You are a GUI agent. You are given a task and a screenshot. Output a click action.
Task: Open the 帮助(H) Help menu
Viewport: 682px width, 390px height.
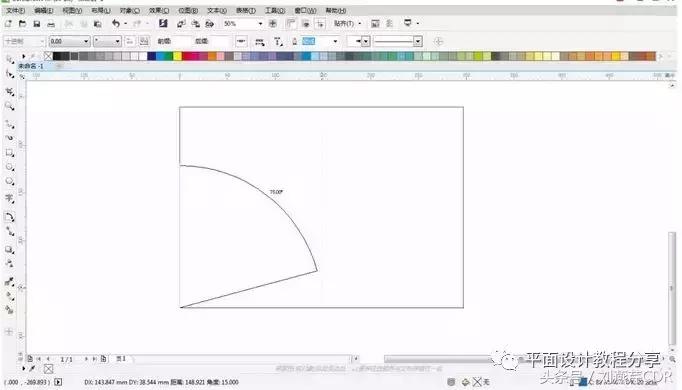click(335, 10)
